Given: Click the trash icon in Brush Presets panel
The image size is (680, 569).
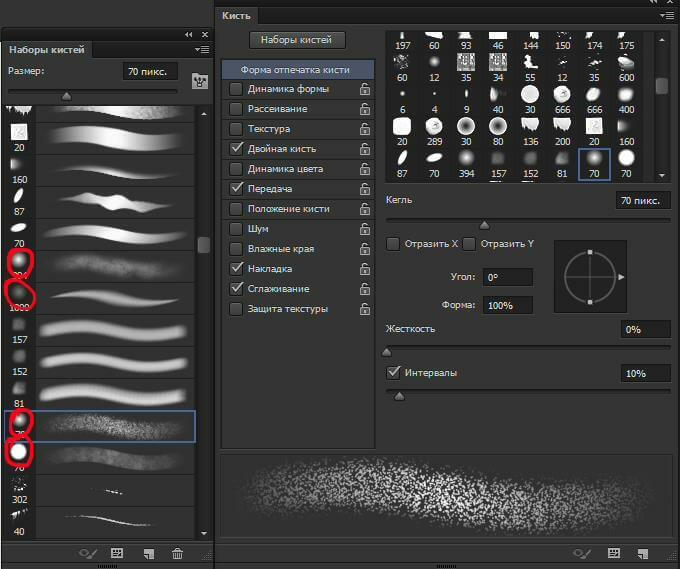Looking at the screenshot, I should (177, 552).
